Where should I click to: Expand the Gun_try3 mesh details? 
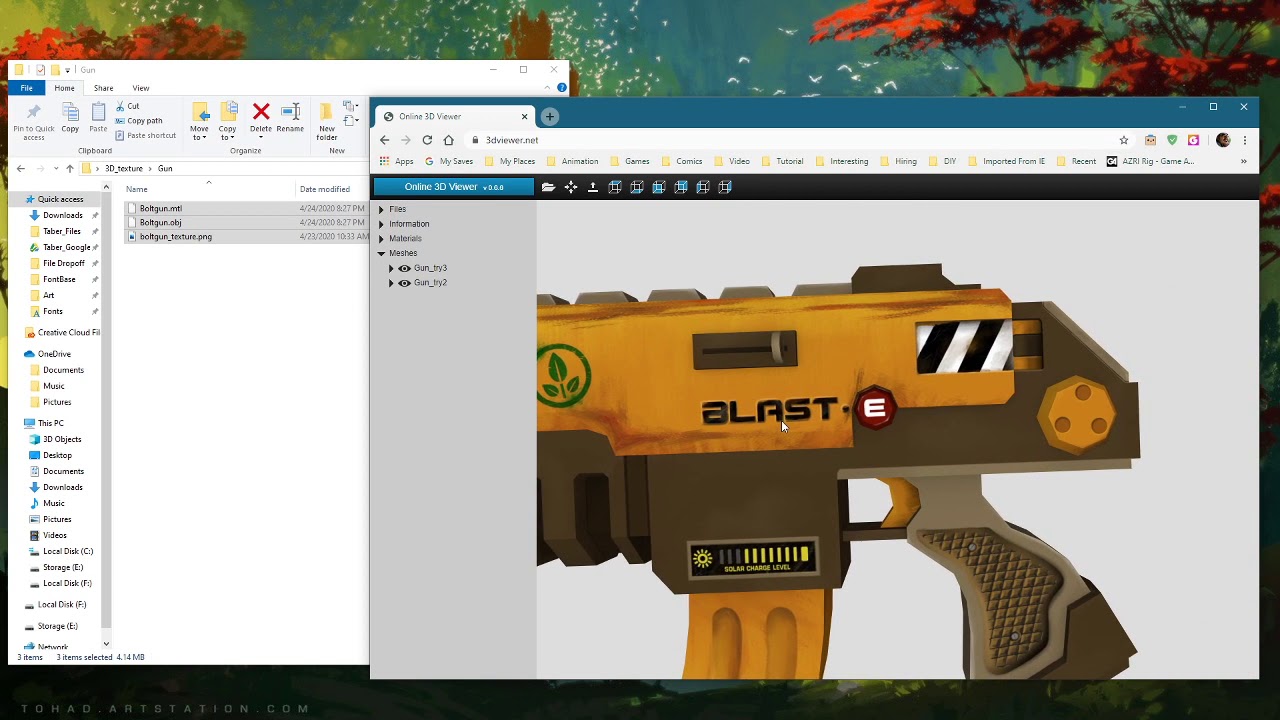click(x=391, y=268)
